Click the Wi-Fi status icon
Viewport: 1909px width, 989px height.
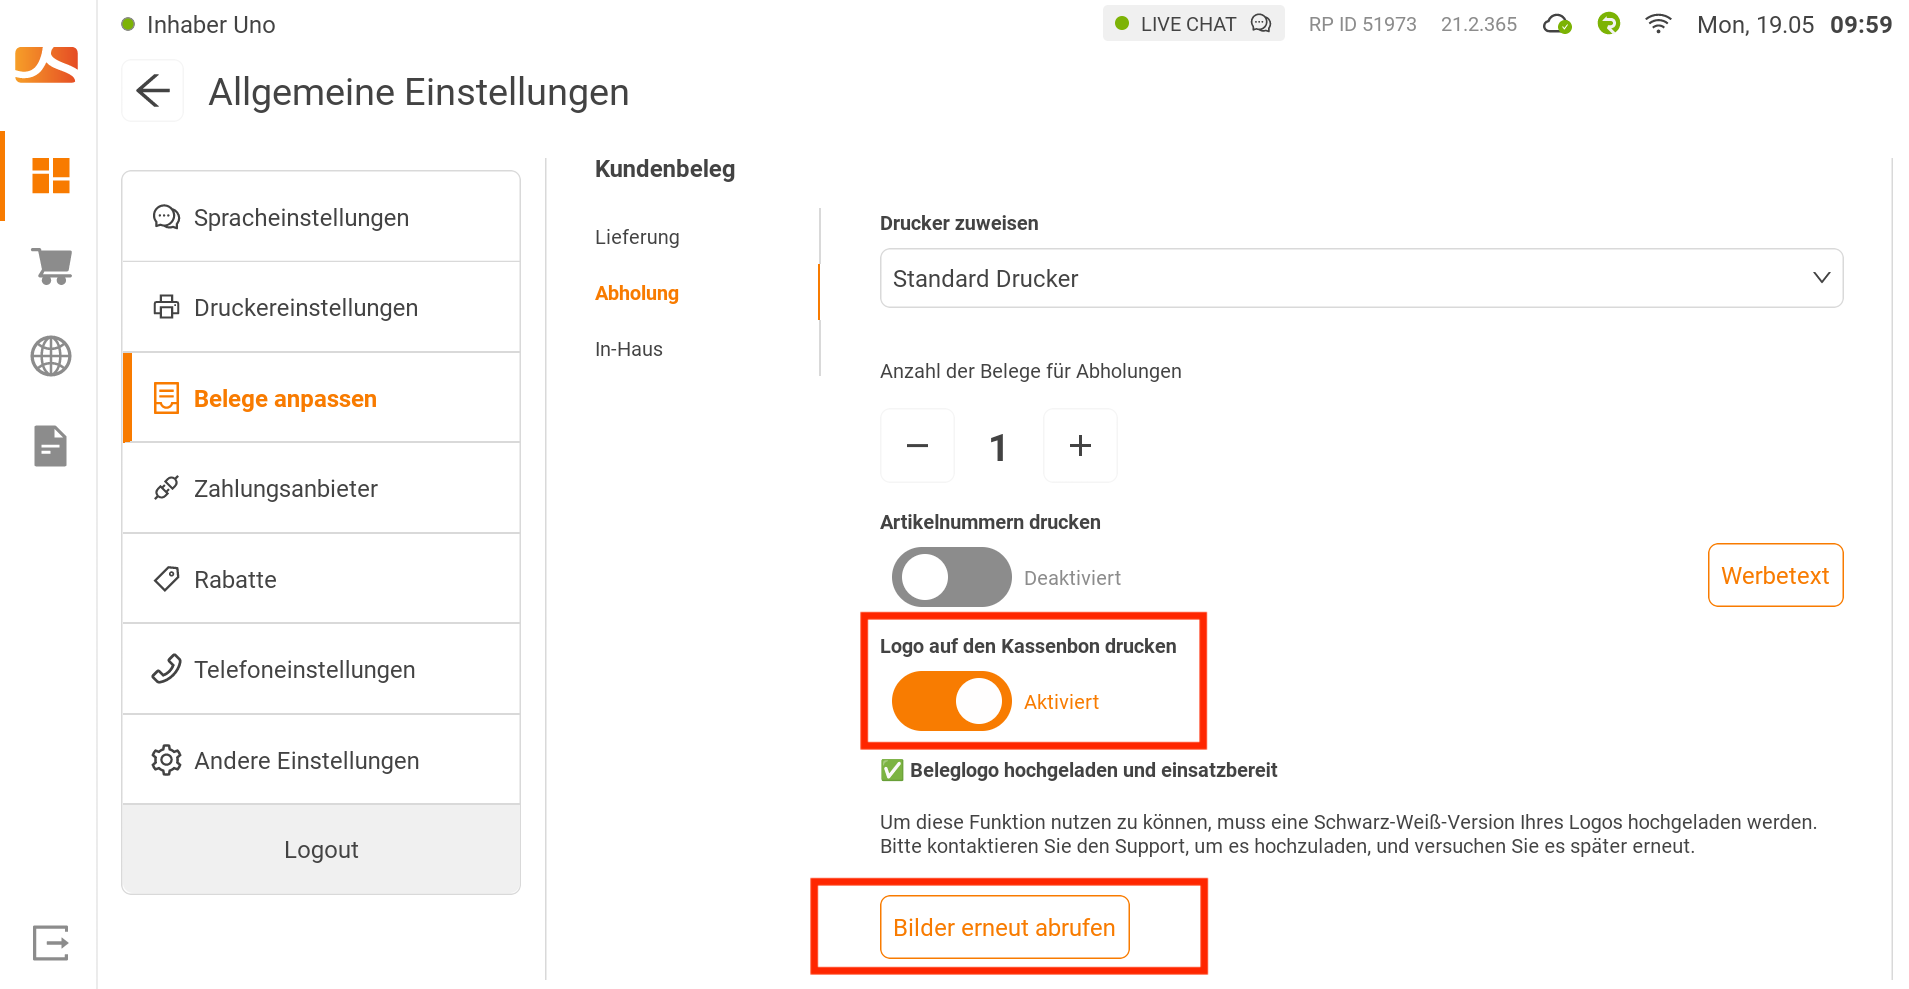tap(1658, 24)
